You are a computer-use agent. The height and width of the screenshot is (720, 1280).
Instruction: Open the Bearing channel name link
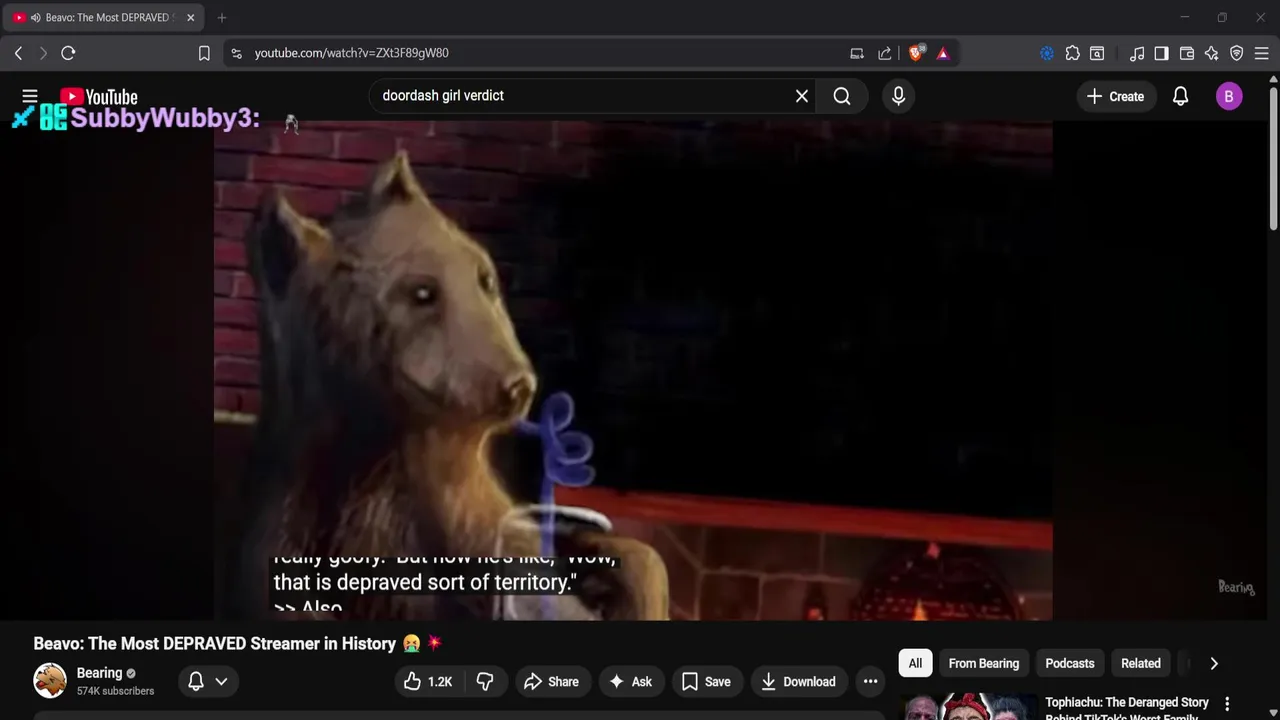pyautogui.click(x=99, y=673)
